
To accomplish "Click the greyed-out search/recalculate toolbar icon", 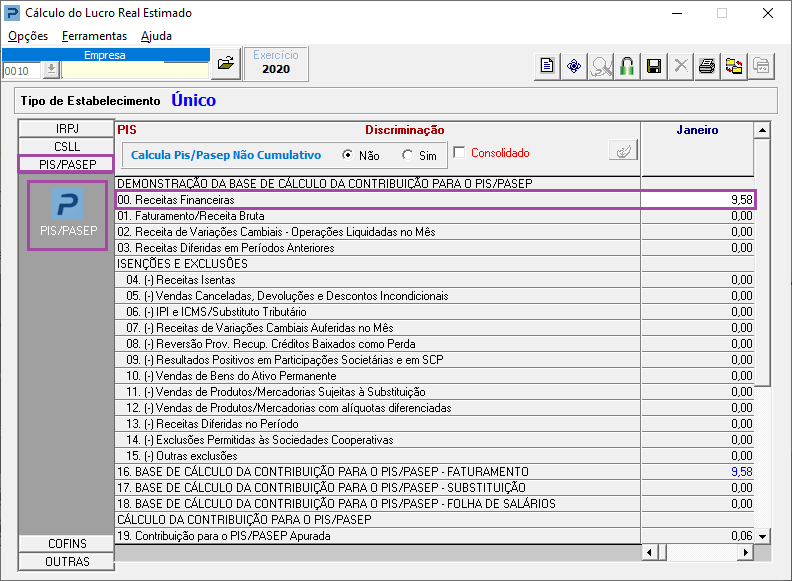I will pyautogui.click(x=601, y=66).
